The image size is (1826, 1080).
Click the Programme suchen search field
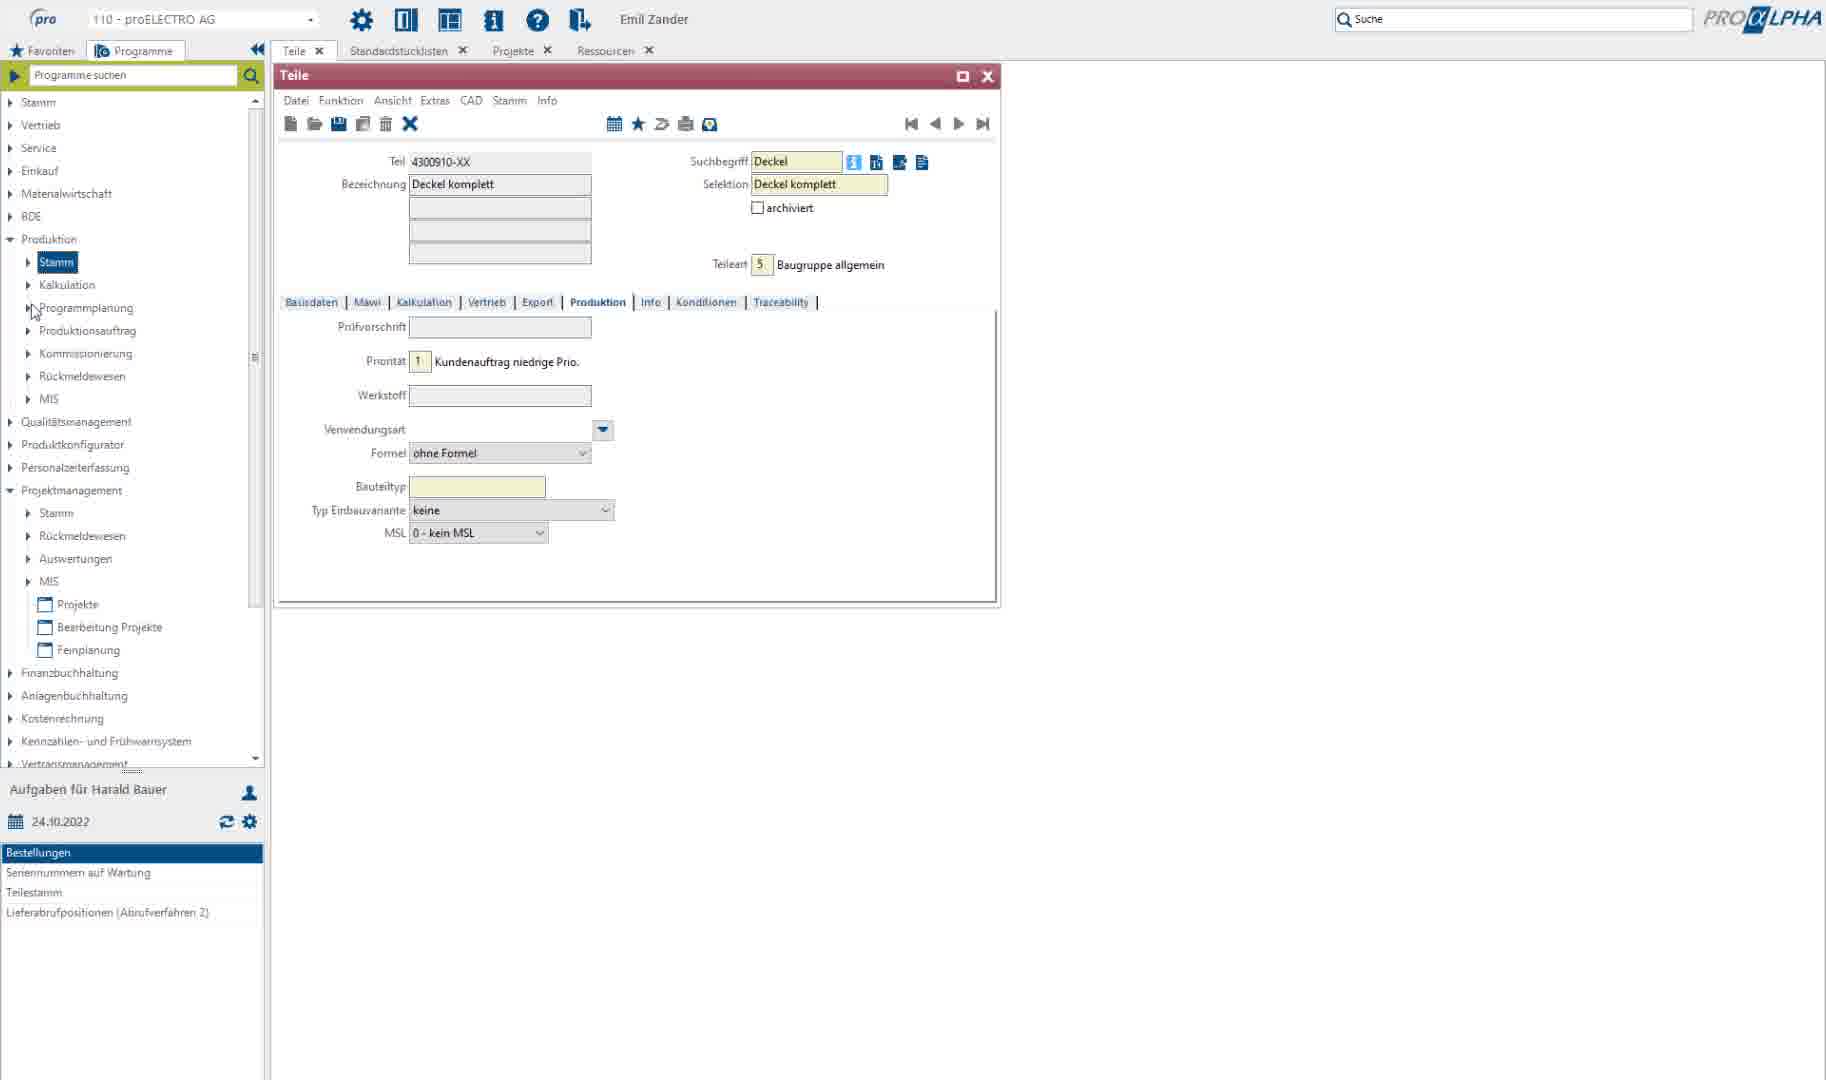click(133, 75)
